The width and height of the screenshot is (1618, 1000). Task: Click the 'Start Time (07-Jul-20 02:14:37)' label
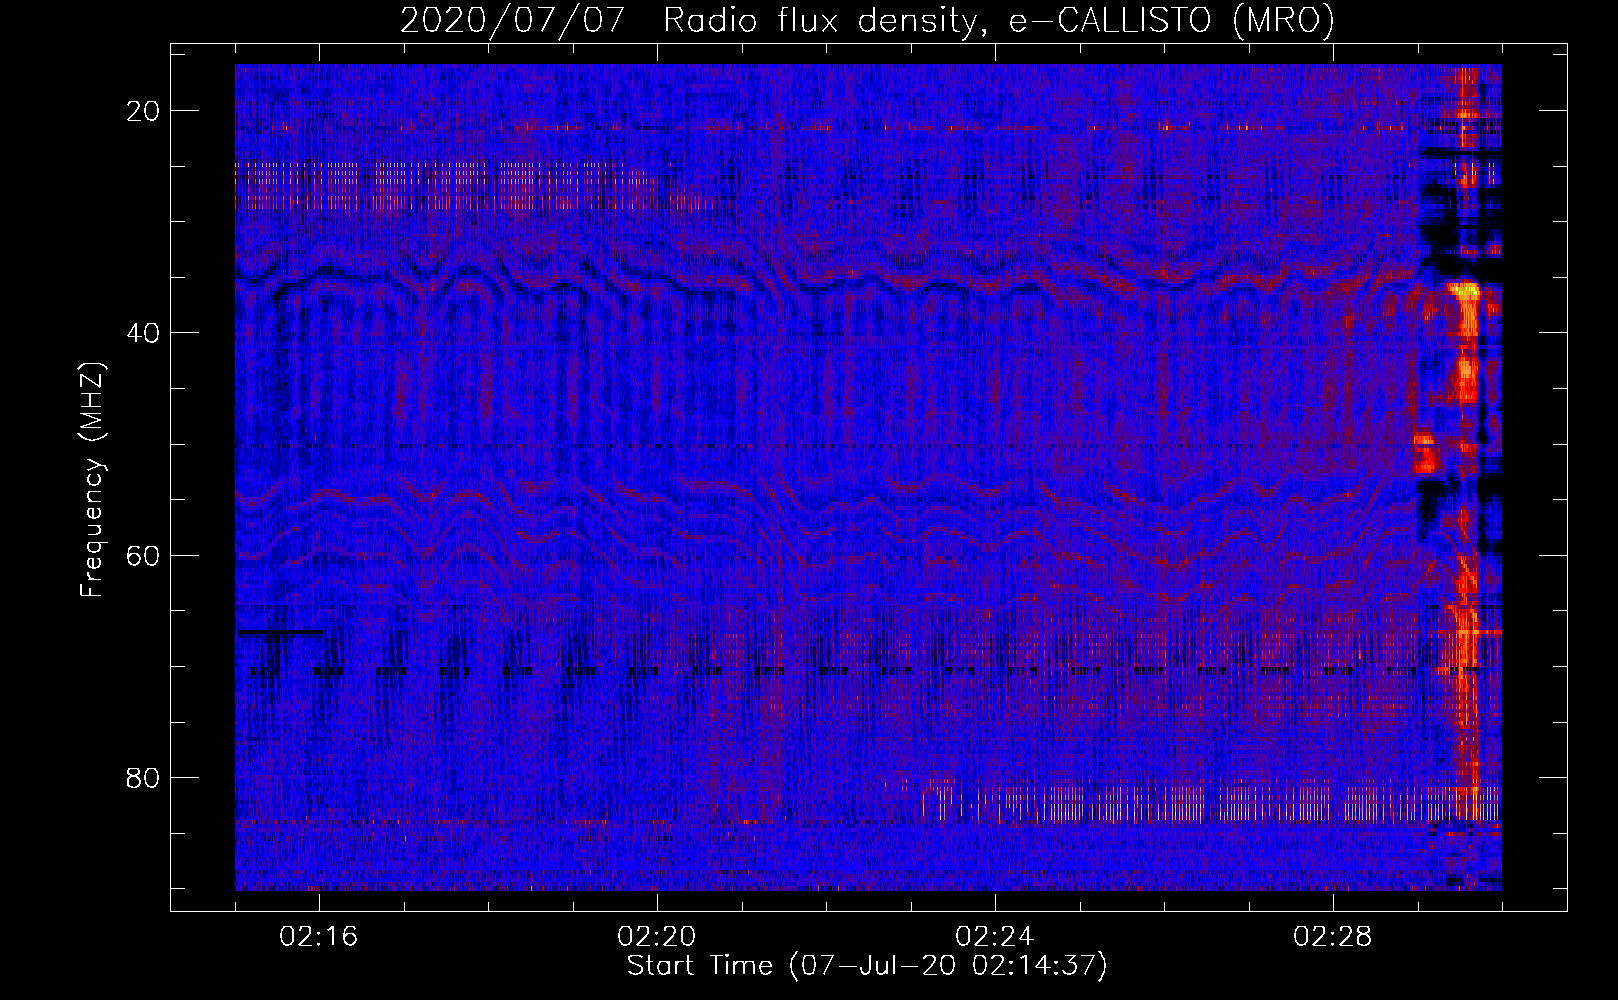(x=867, y=966)
